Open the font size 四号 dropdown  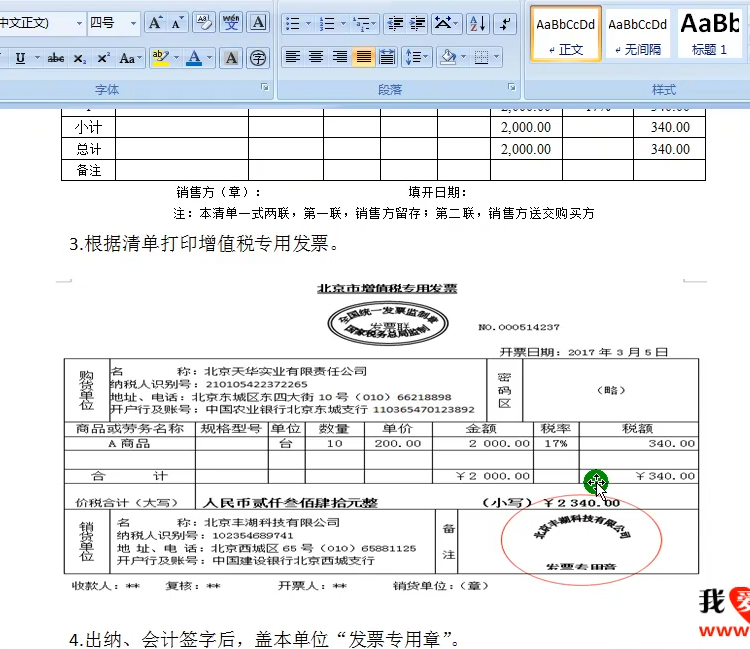pyautogui.click(x=133, y=23)
